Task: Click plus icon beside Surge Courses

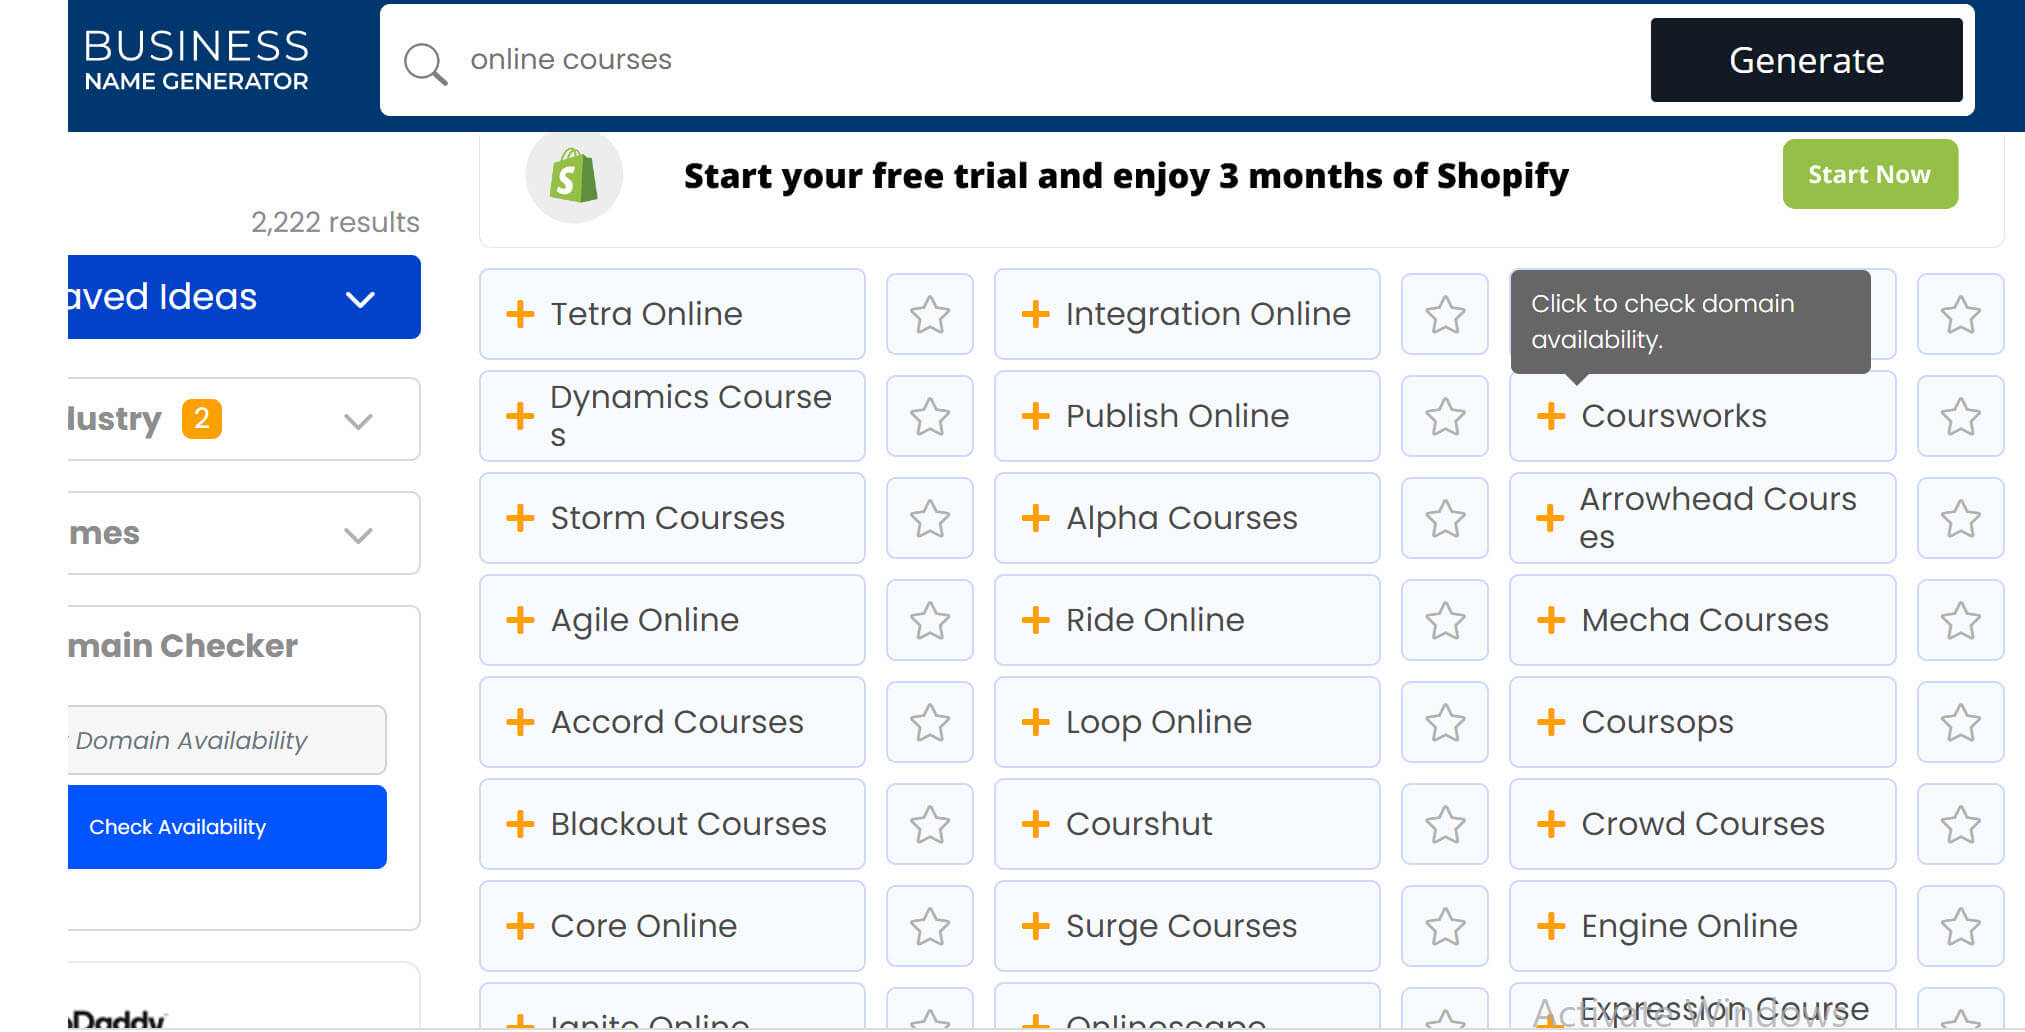Action: [1035, 926]
